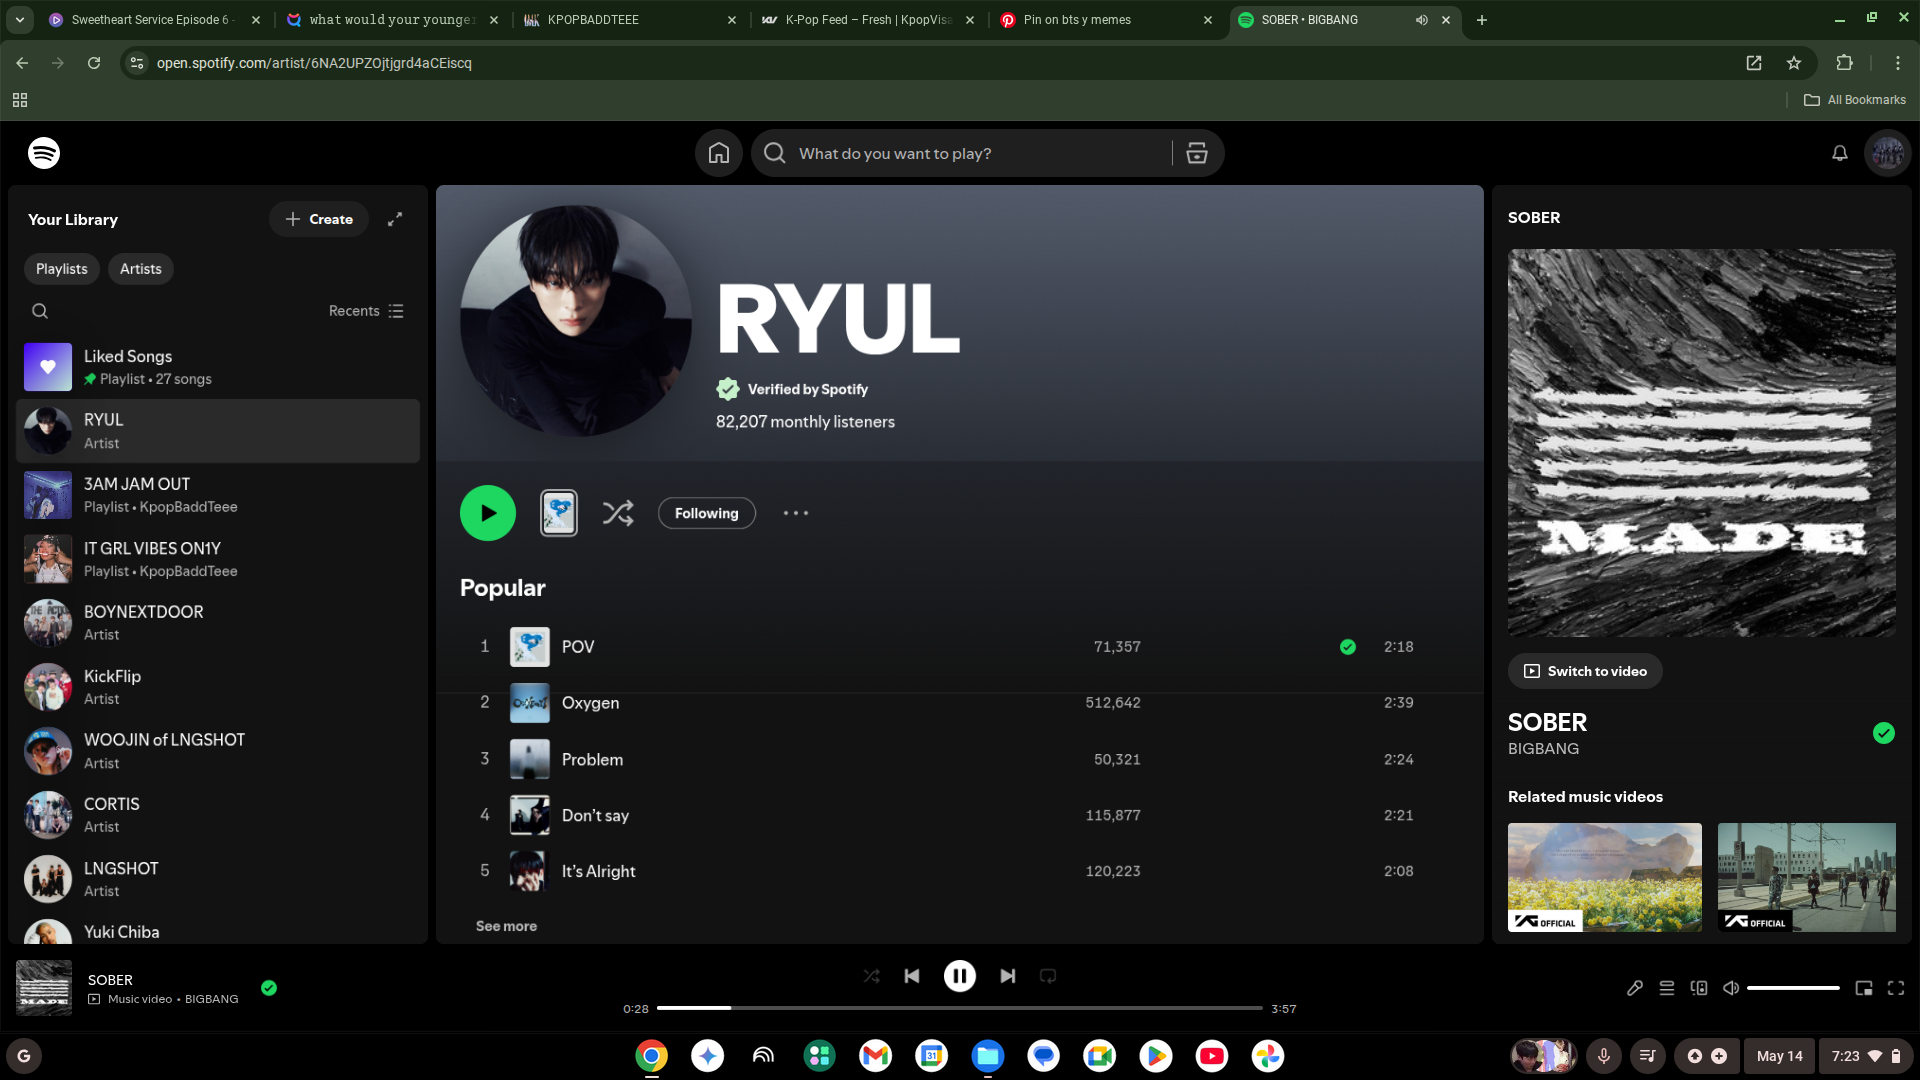This screenshot has height=1080, width=1920.
Task: Open tab search dropdown arrow
Action: pos(20,20)
